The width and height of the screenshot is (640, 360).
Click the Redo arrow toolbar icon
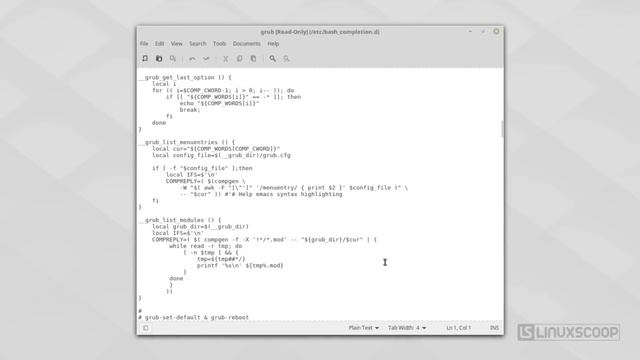(206, 59)
